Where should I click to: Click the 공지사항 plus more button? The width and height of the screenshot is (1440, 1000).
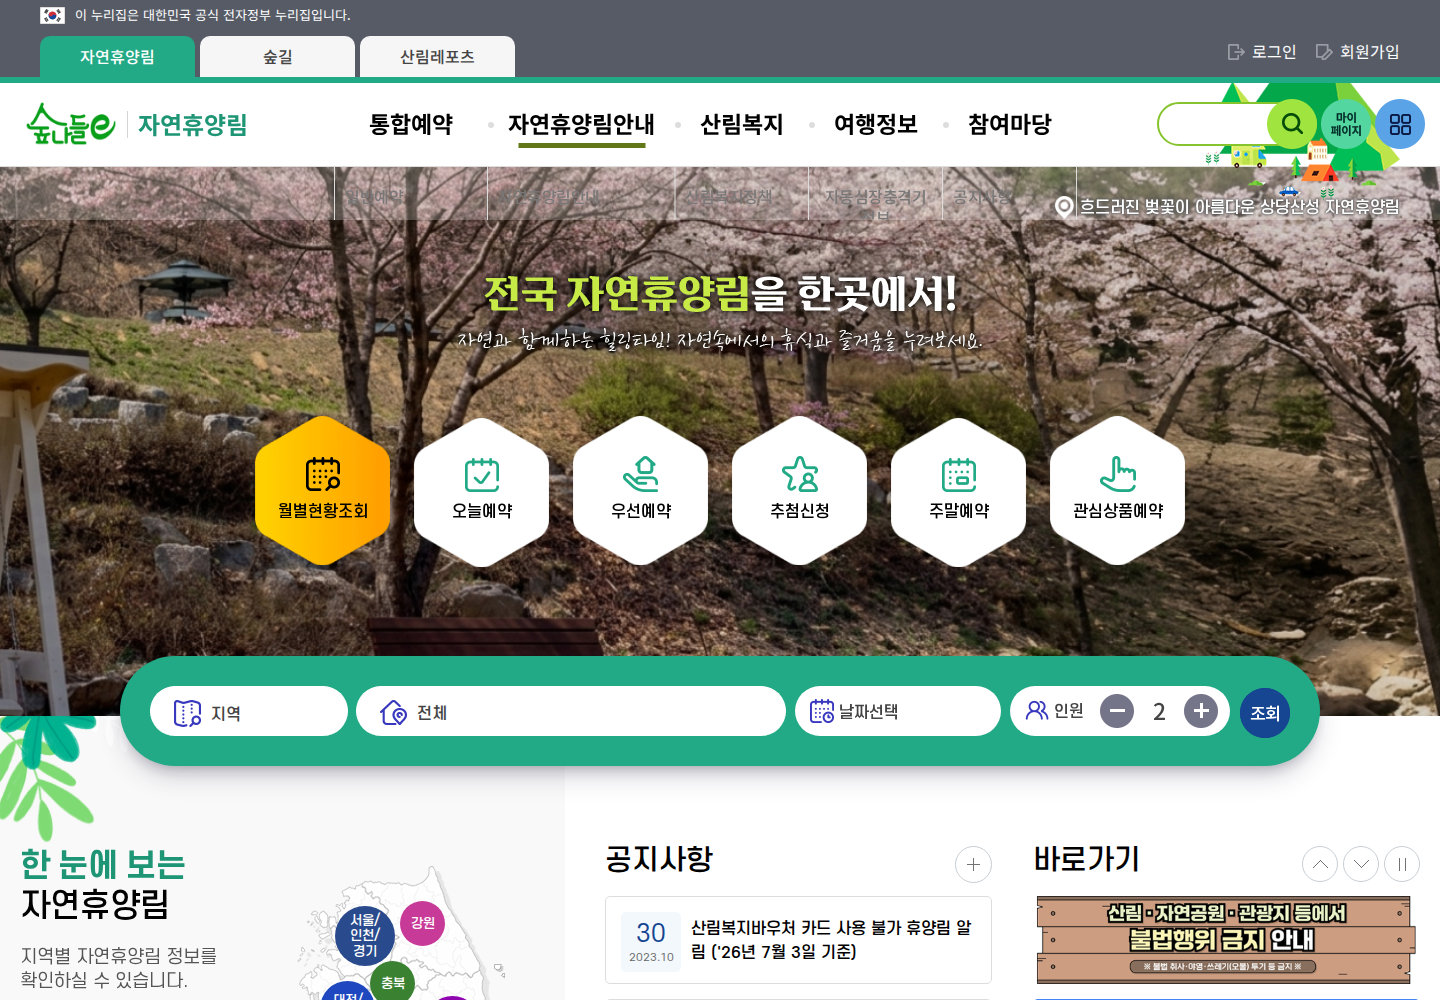[973, 865]
